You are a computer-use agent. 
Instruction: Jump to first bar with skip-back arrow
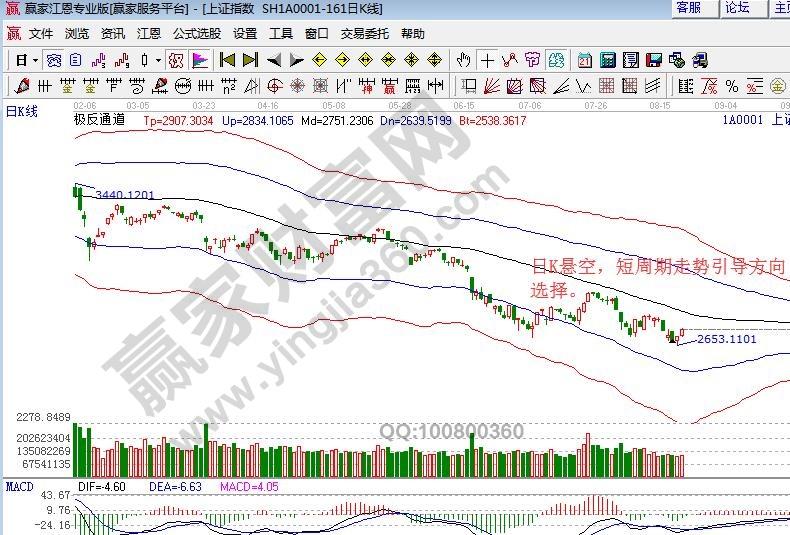pyautogui.click(x=228, y=60)
